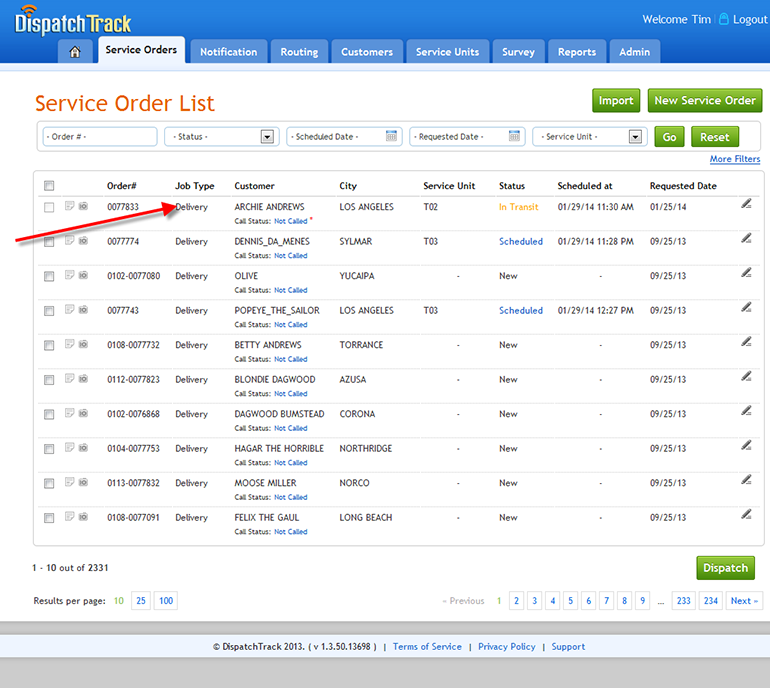Click camera icon for order 0077743

click(83, 310)
